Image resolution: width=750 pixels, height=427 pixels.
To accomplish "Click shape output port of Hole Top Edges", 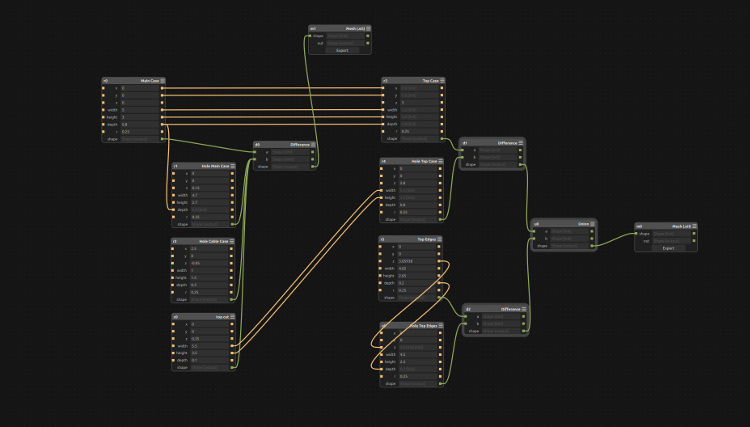I will tap(441, 383).
